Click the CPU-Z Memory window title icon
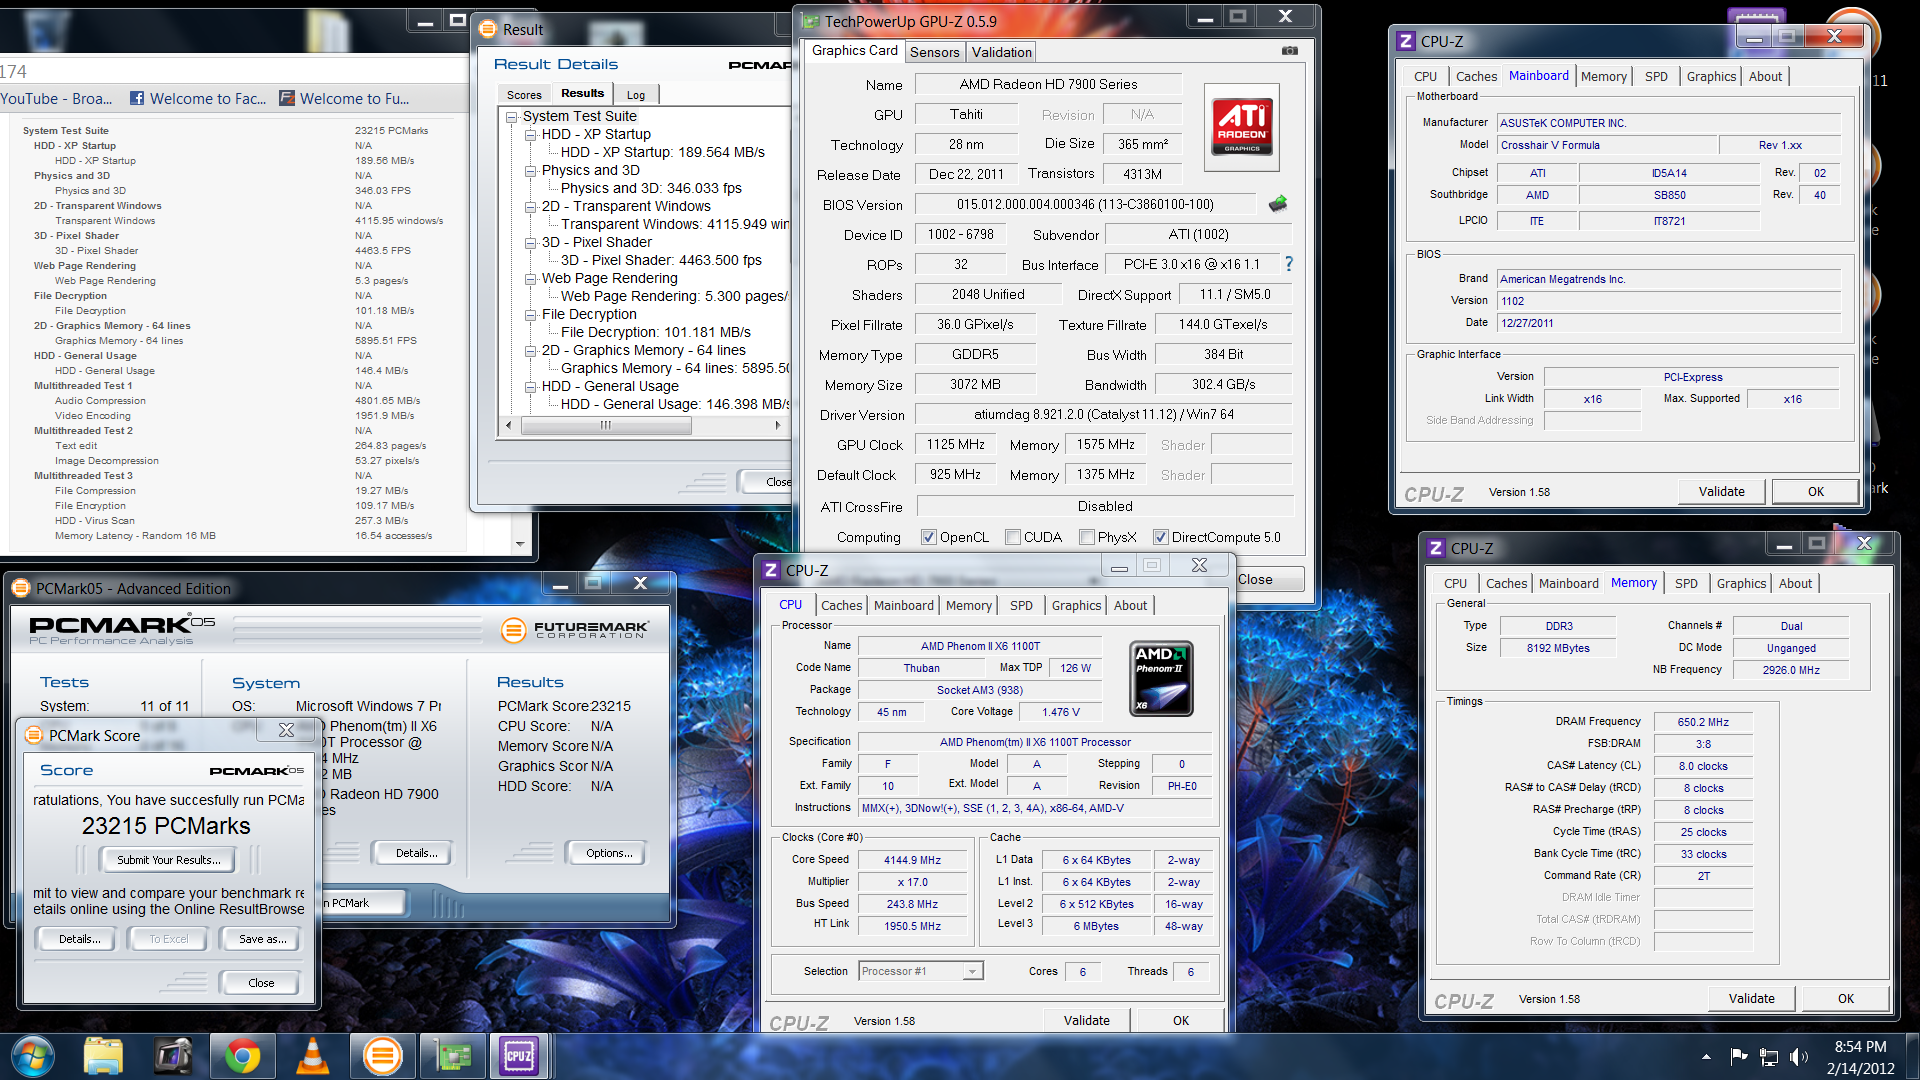This screenshot has height=1080, width=1920. pyautogui.click(x=1436, y=548)
